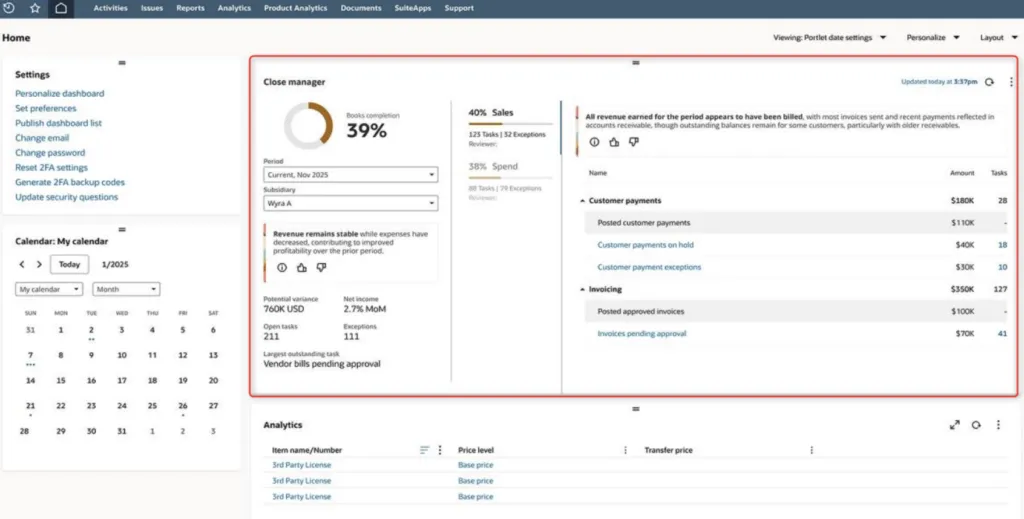Image resolution: width=1024 pixels, height=519 pixels.
Task: Open Price level column options dots
Action: click(626, 450)
